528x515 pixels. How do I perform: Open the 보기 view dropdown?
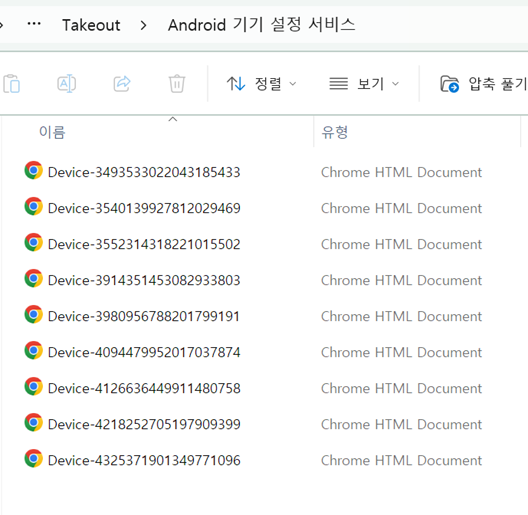(x=364, y=84)
